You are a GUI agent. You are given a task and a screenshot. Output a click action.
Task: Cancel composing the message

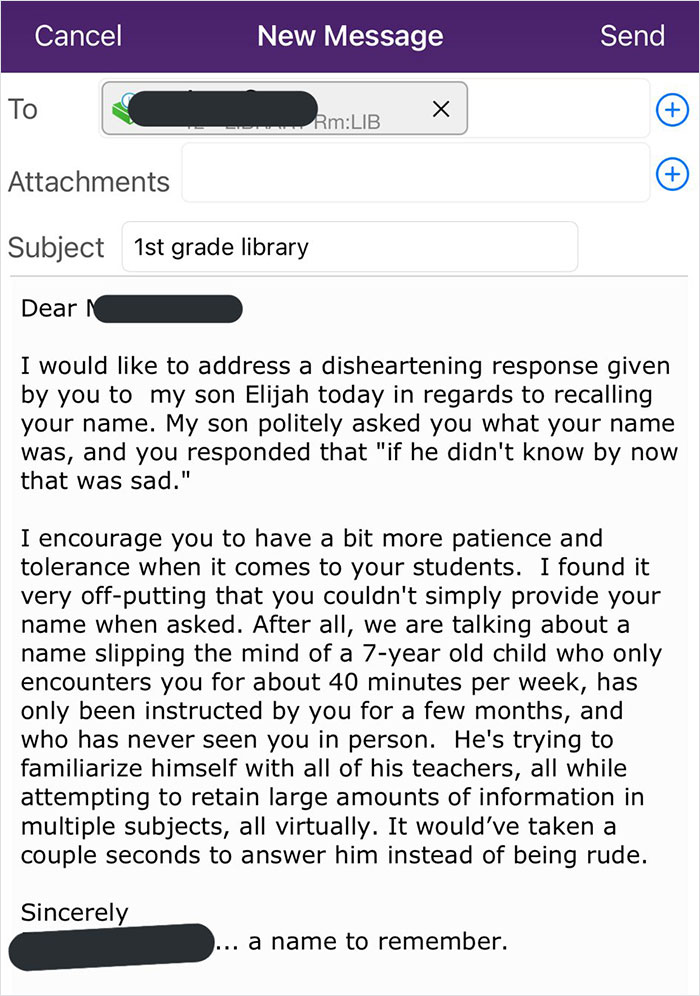coord(77,36)
